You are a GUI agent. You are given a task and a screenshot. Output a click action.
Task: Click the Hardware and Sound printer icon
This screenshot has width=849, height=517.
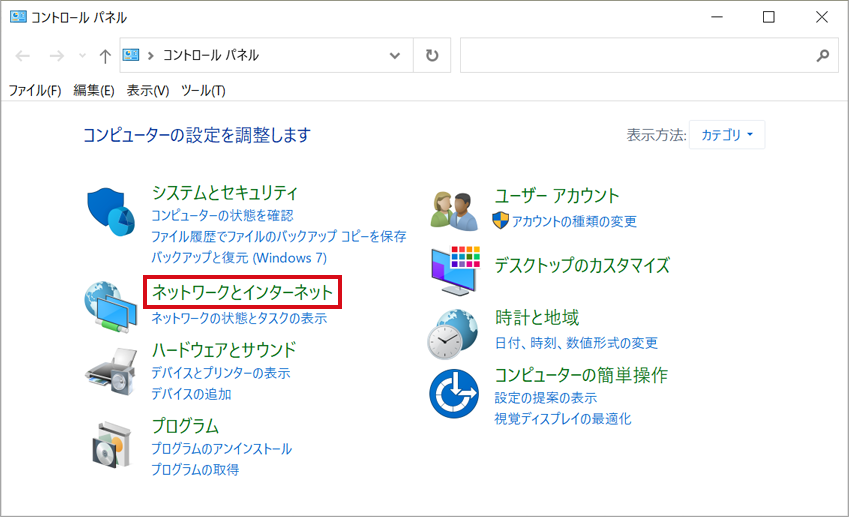(111, 371)
